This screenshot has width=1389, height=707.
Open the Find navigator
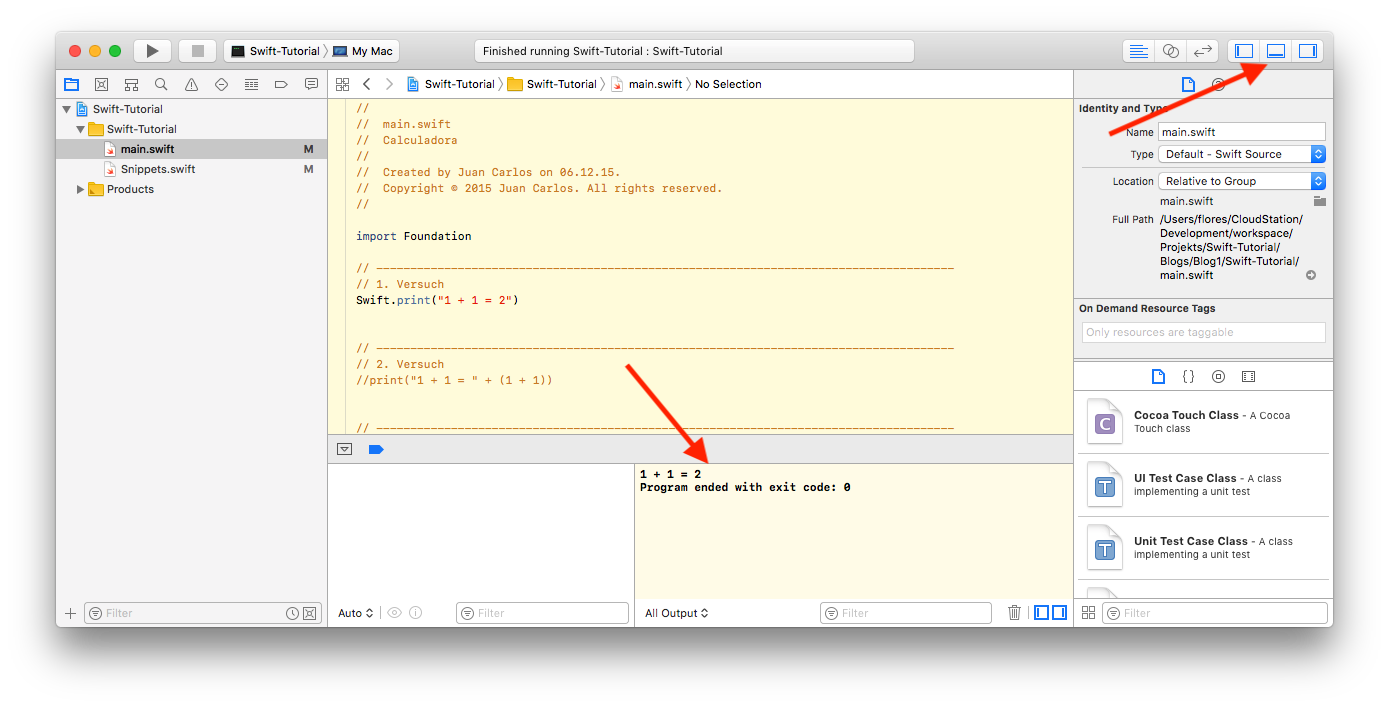pyautogui.click(x=160, y=84)
